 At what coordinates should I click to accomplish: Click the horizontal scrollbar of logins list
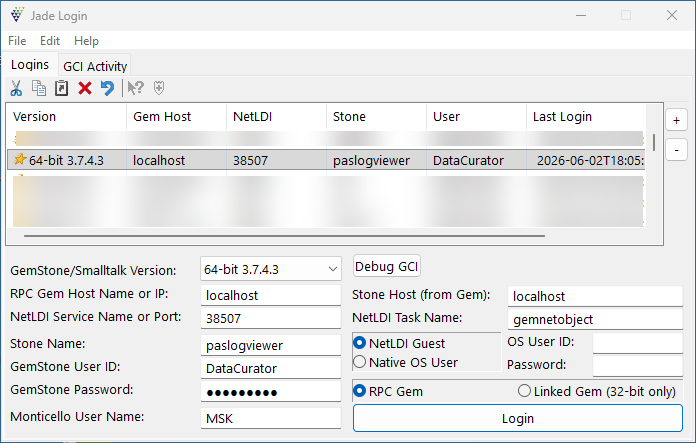pos(284,236)
